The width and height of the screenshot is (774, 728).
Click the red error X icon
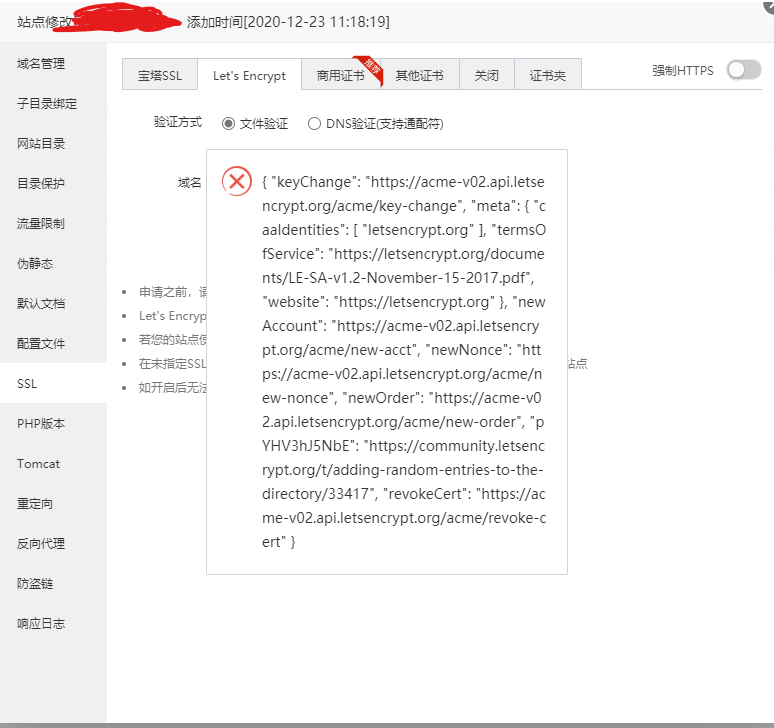pos(237,181)
